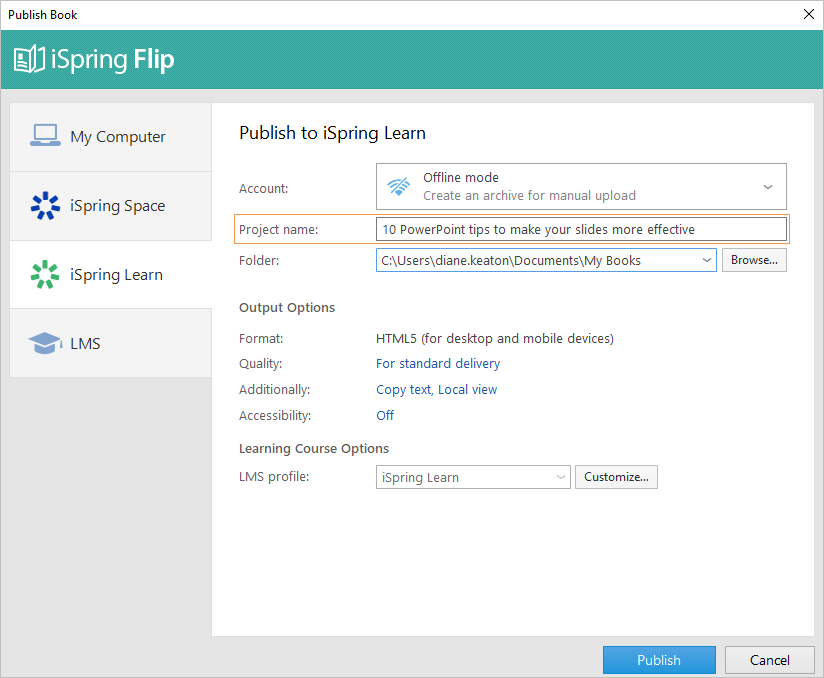Viewport: 824px width, 678px height.
Task: Click the Customize... button
Action: coord(616,477)
